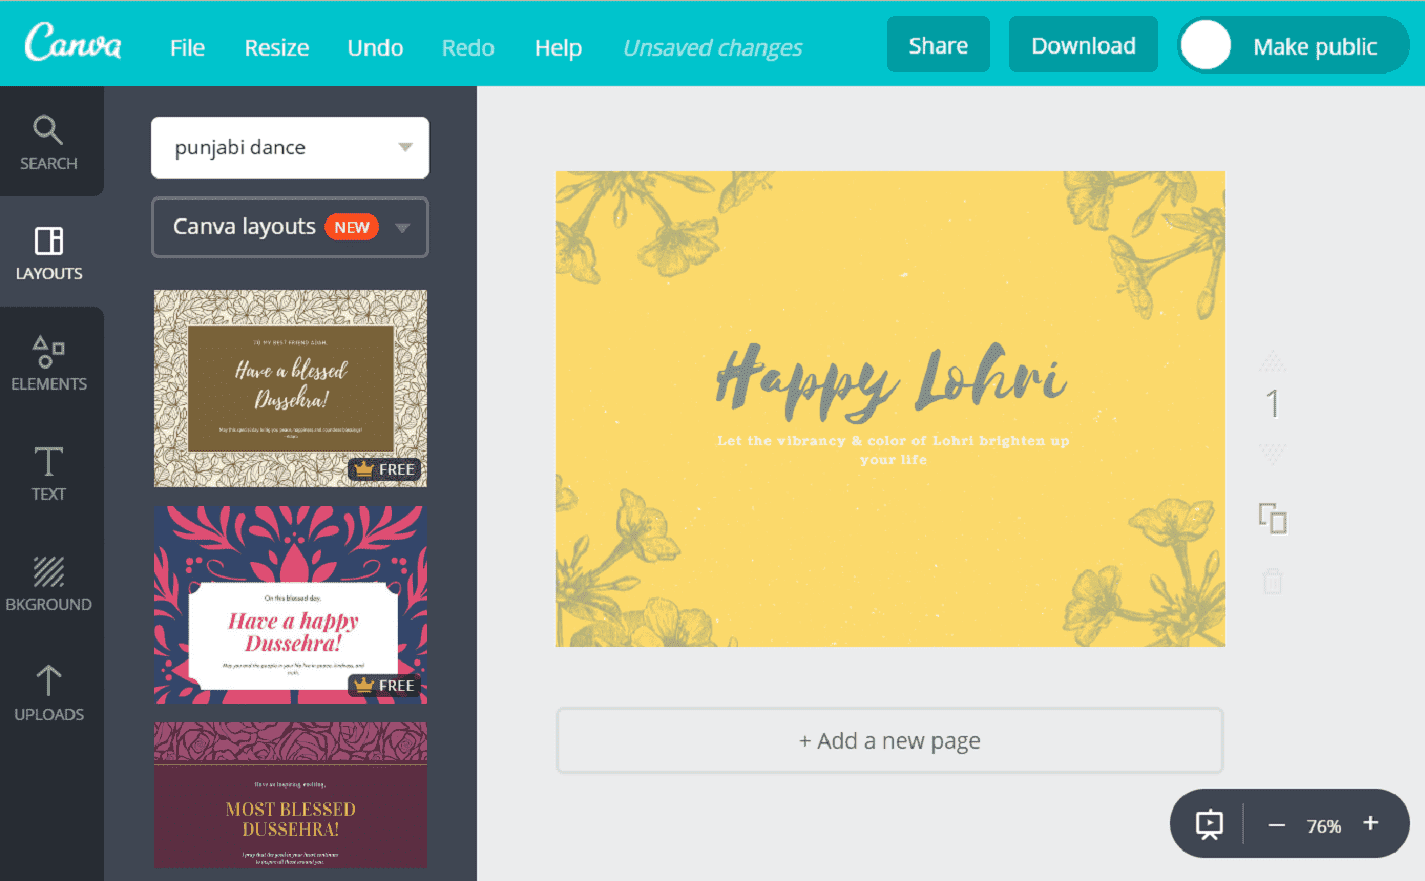Expand the punjabi dance search dropdown
Image resolution: width=1425 pixels, height=881 pixels.
(405, 147)
